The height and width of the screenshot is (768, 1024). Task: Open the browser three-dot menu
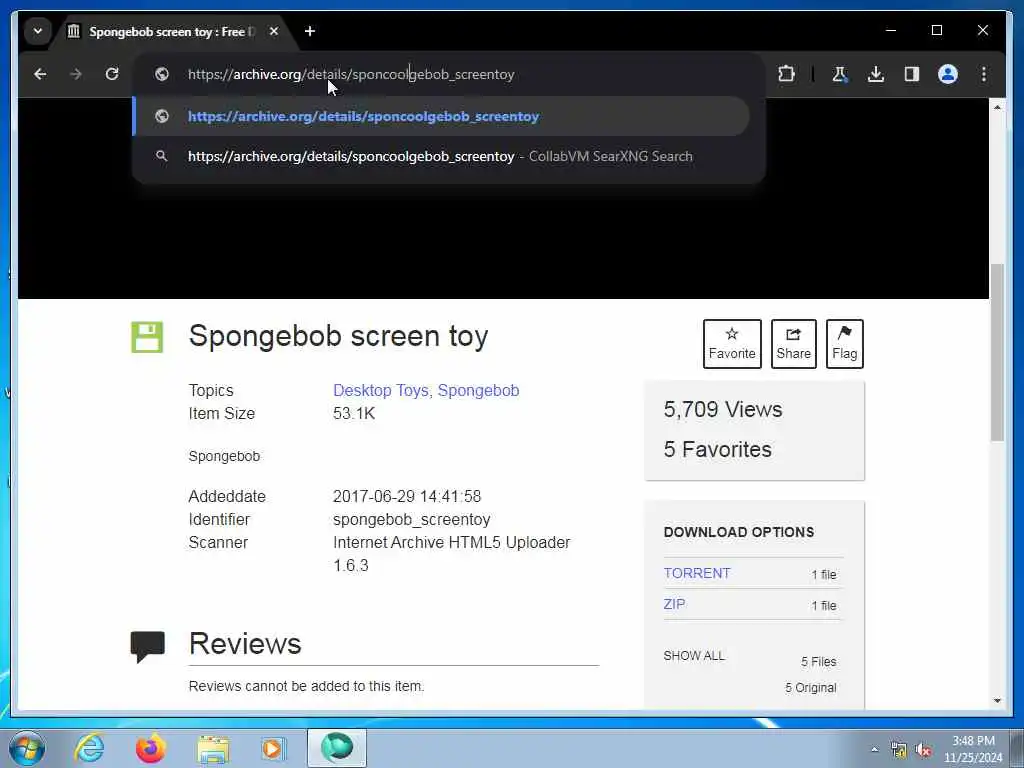click(984, 74)
